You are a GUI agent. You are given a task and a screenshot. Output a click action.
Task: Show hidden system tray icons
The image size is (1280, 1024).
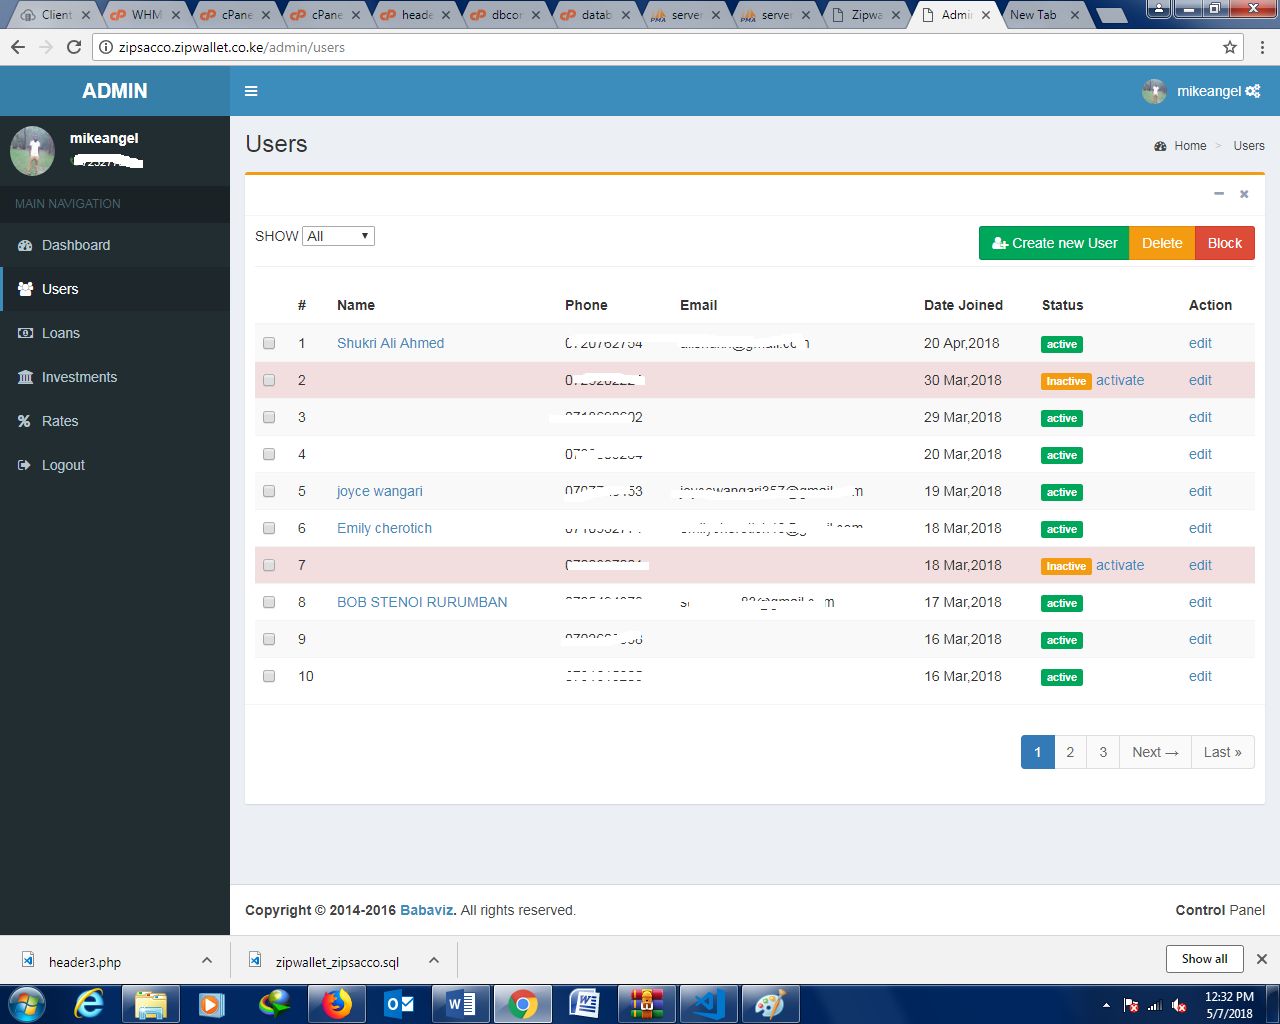click(1106, 1005)
